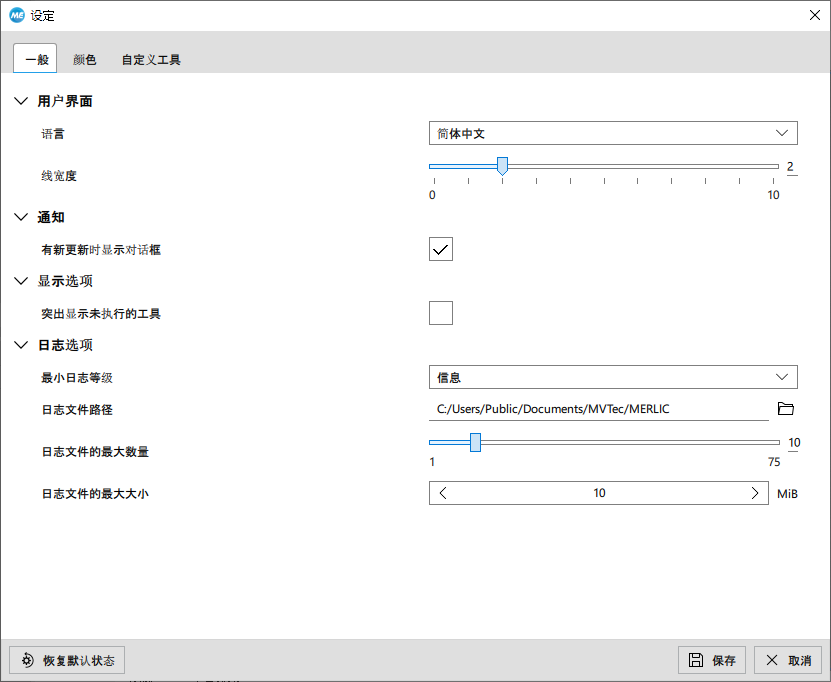Click the 保存 button
The height and width of the screenshot is (682, 831).
click(712, 660)
